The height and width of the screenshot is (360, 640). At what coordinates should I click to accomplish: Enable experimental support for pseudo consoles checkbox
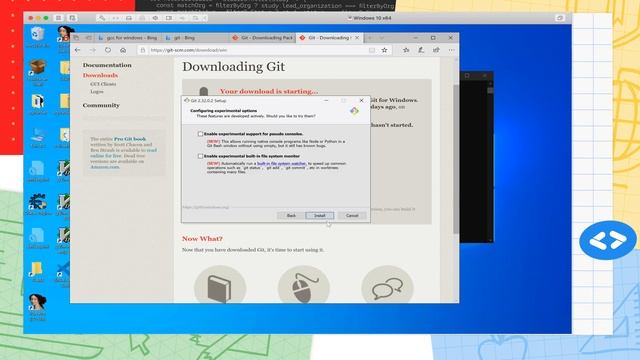click(x=200, y=134)
